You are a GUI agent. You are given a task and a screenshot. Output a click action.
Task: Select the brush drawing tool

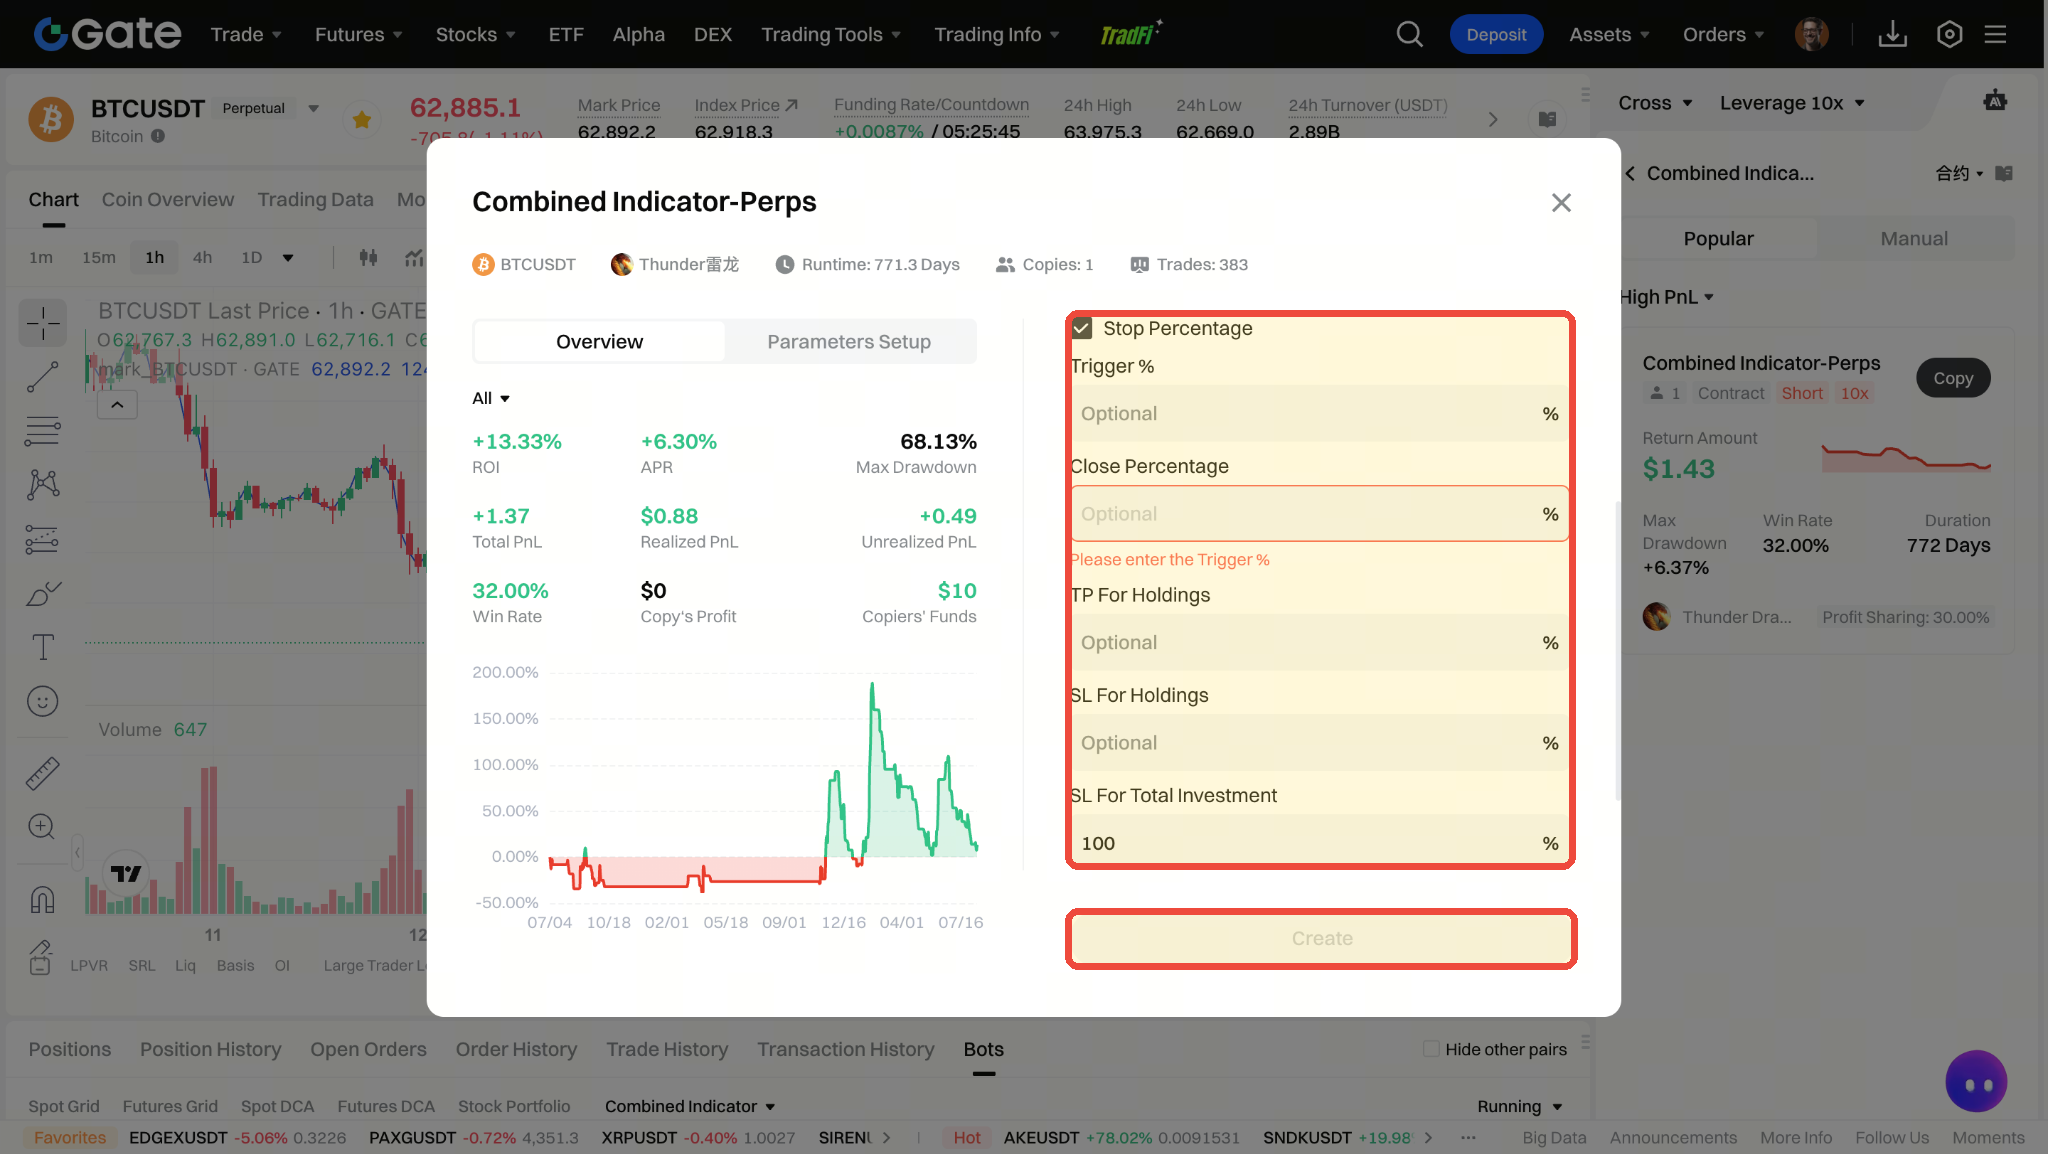[x=43, y=593]
